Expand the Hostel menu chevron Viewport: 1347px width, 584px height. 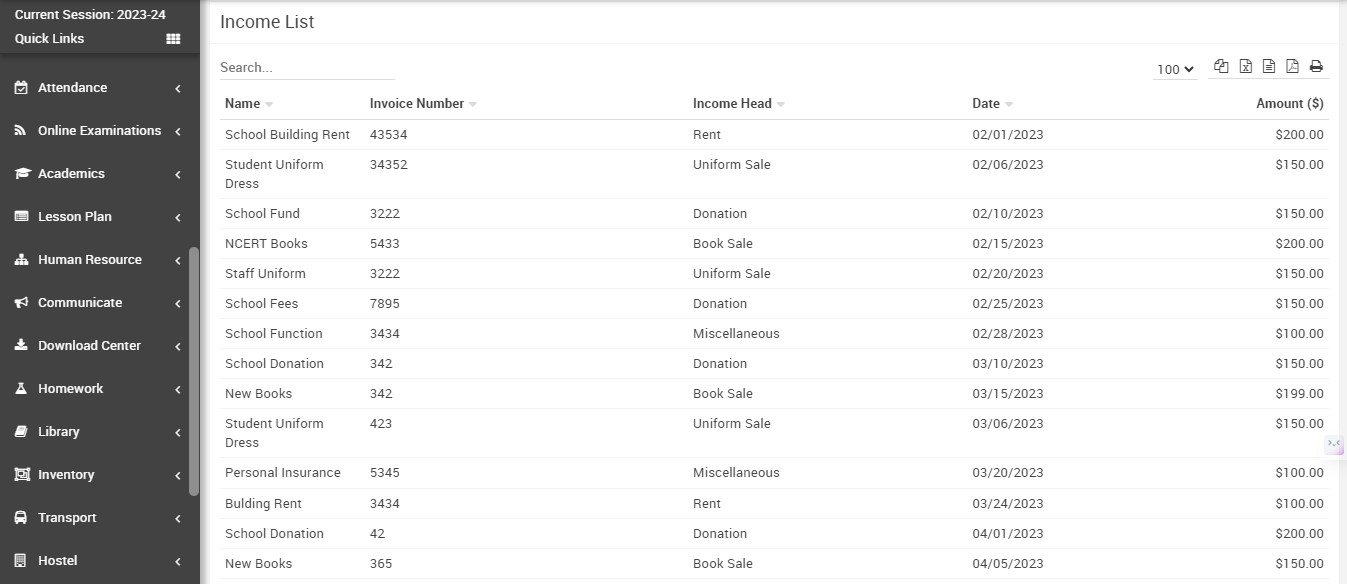pos(178,562)
